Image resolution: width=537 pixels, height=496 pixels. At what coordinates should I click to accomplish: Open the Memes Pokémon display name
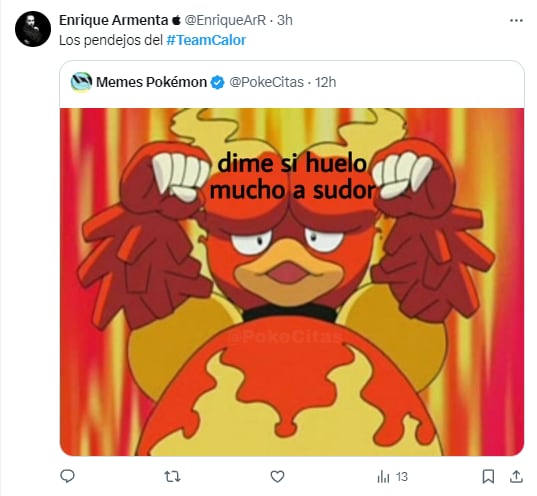click(151, 82)
